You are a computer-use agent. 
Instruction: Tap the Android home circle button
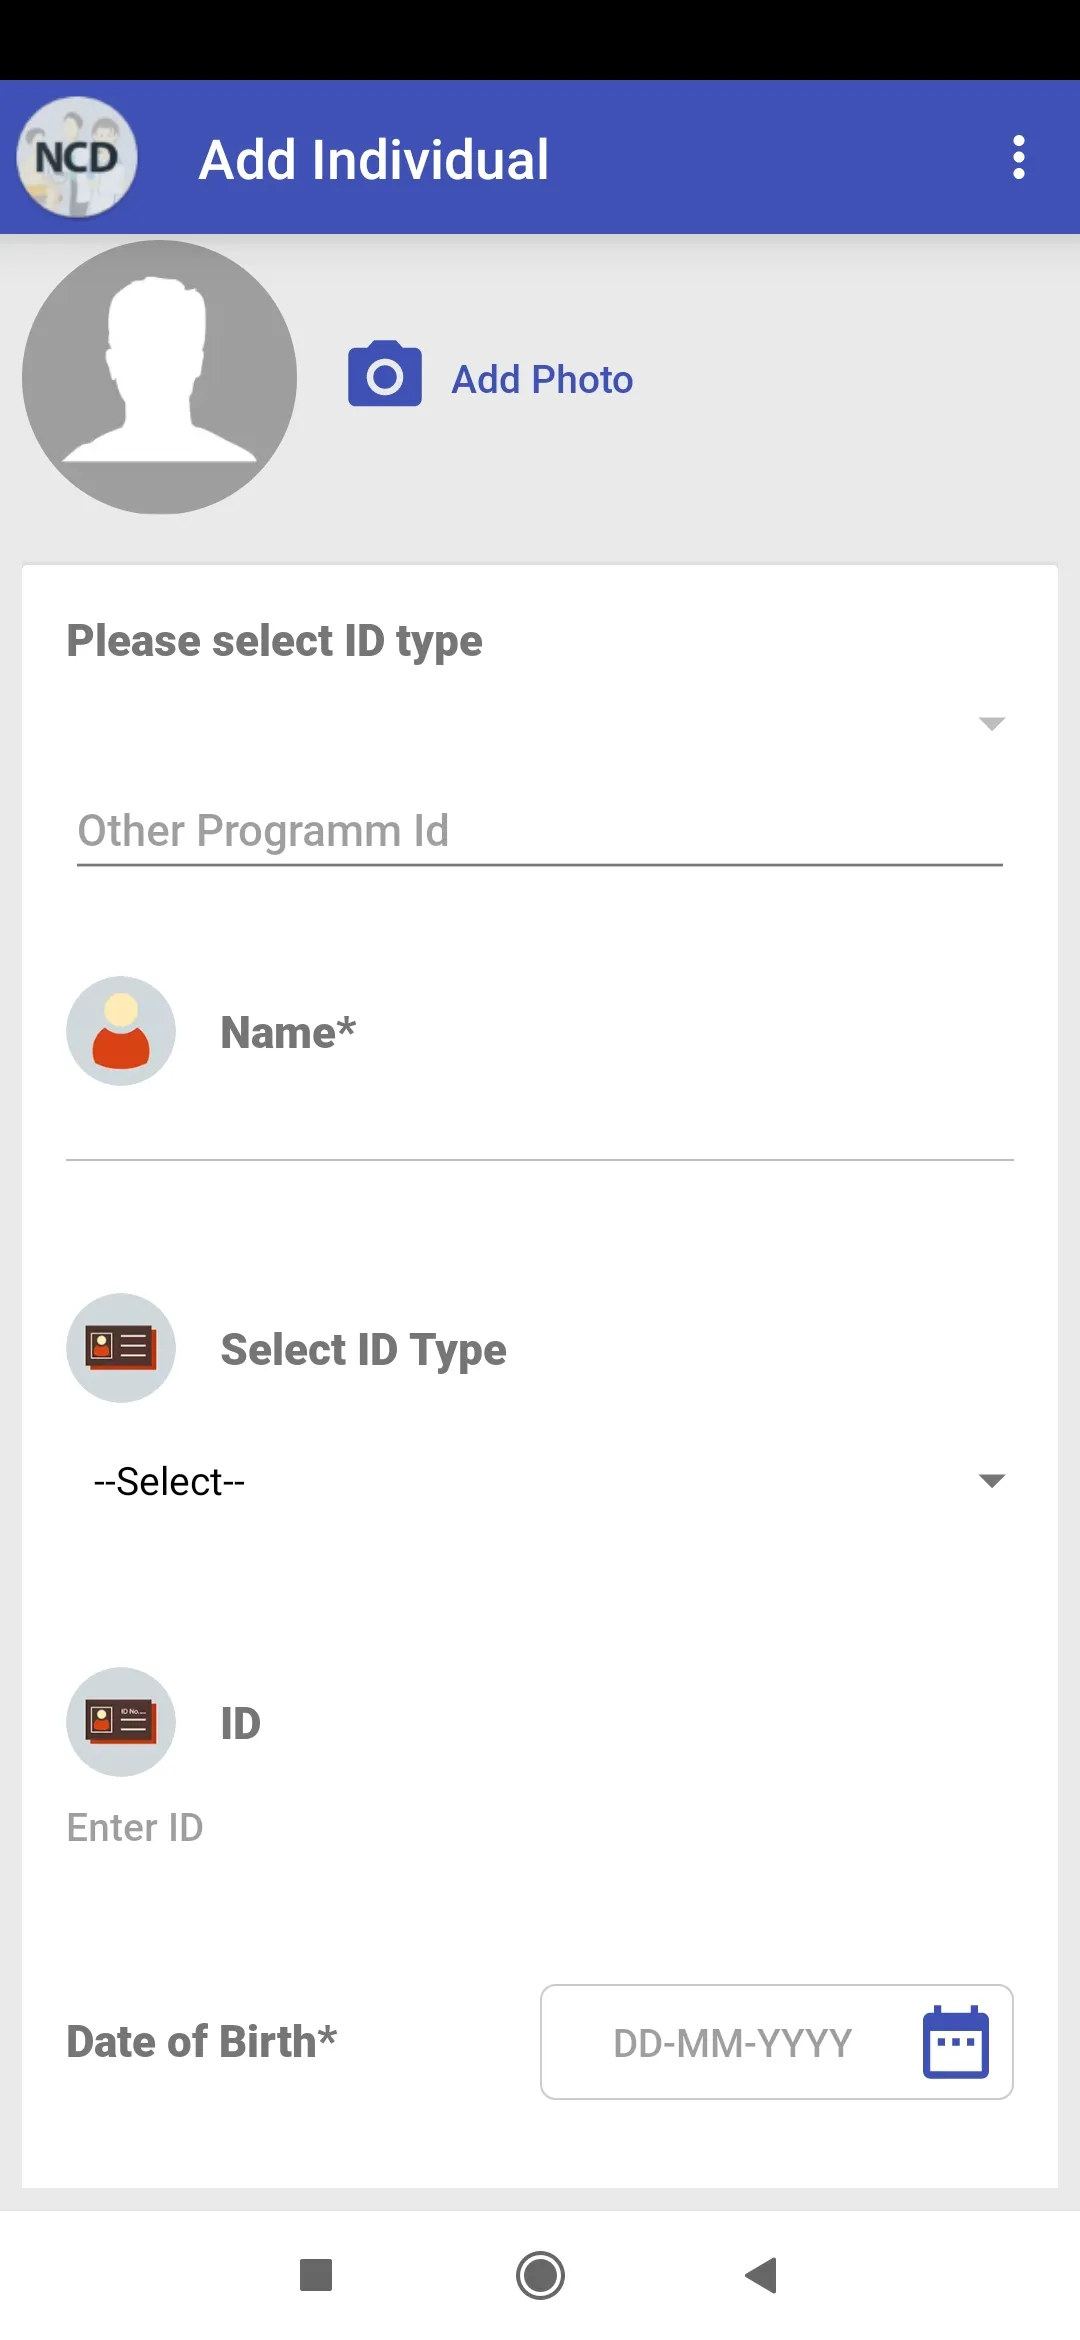coord(540,2275)
